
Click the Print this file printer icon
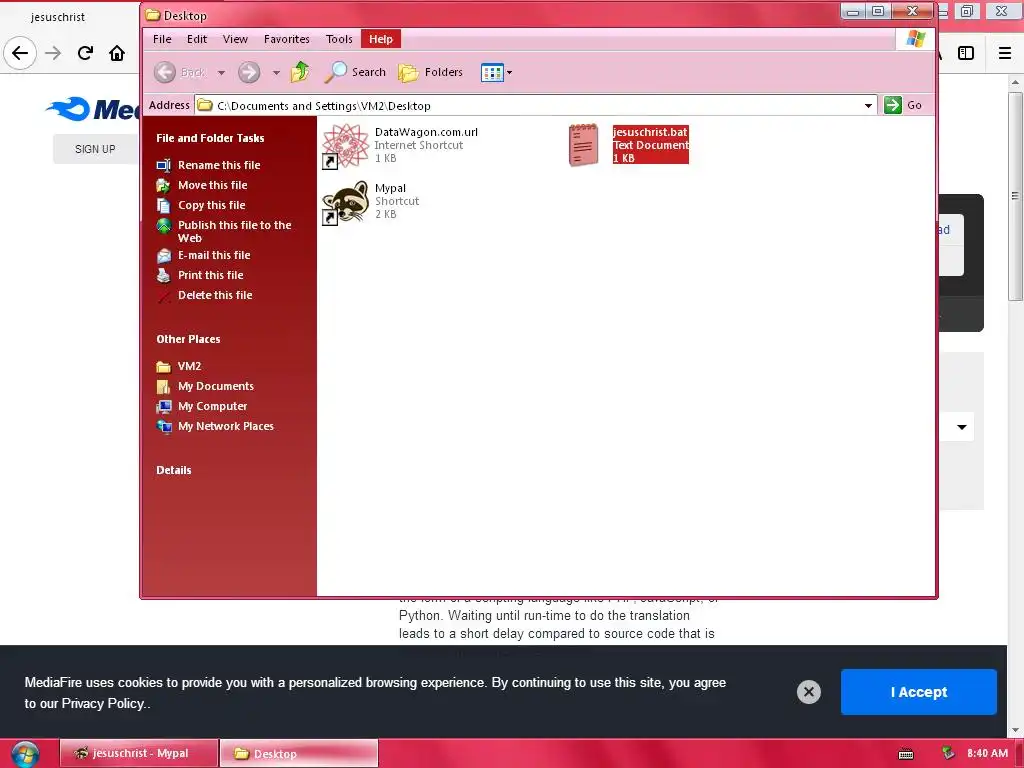(163, 276)
